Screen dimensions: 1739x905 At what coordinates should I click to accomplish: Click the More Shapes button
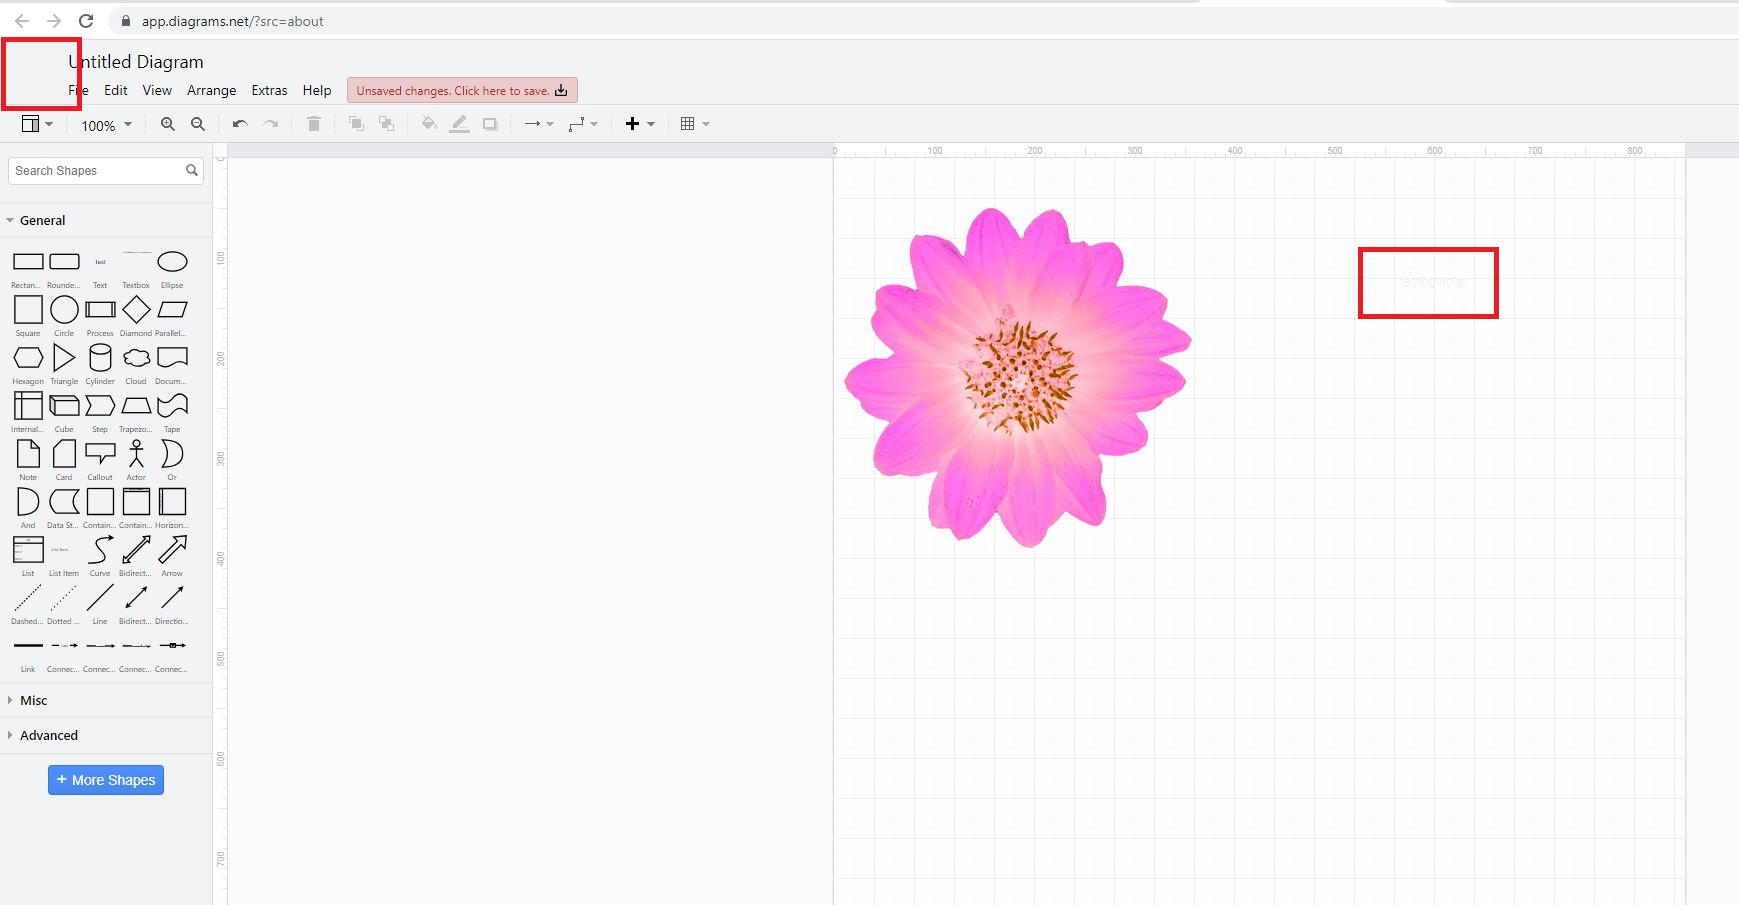[x=105, y=779]
